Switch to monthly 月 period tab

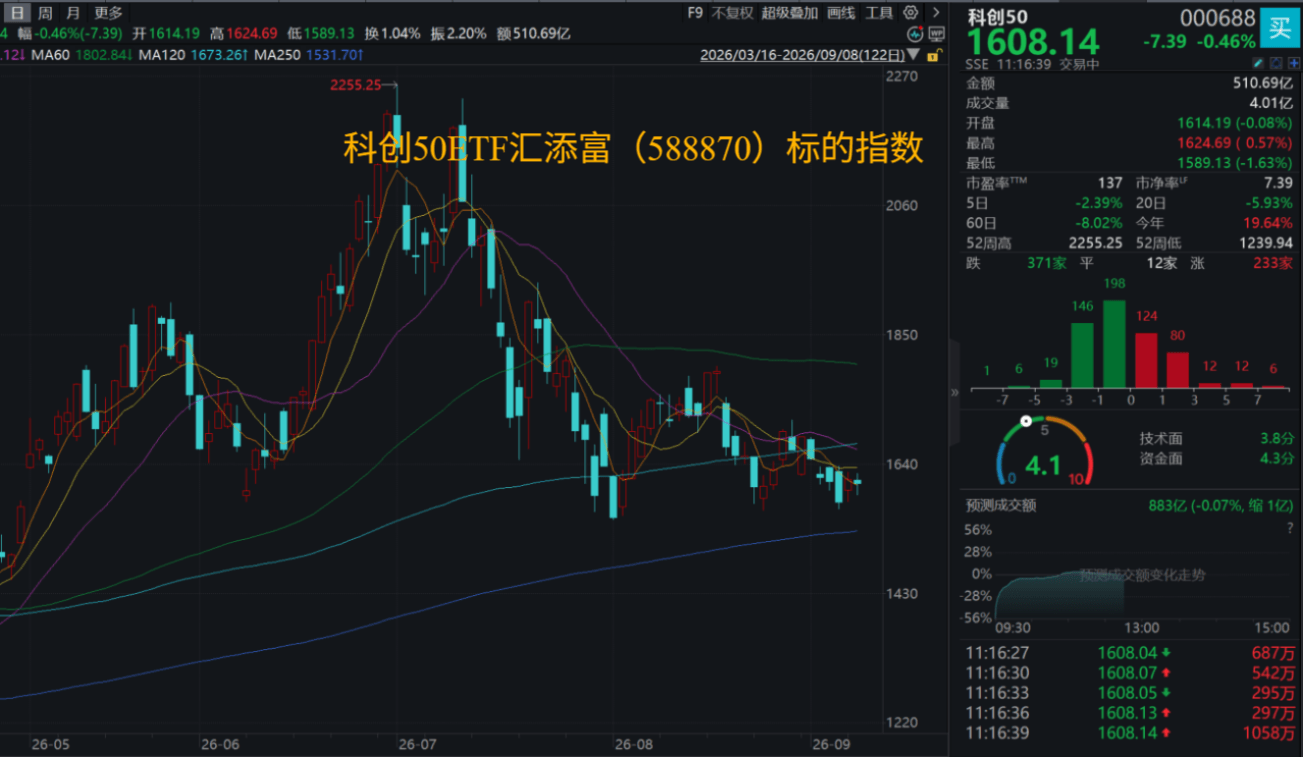[73, 13]
